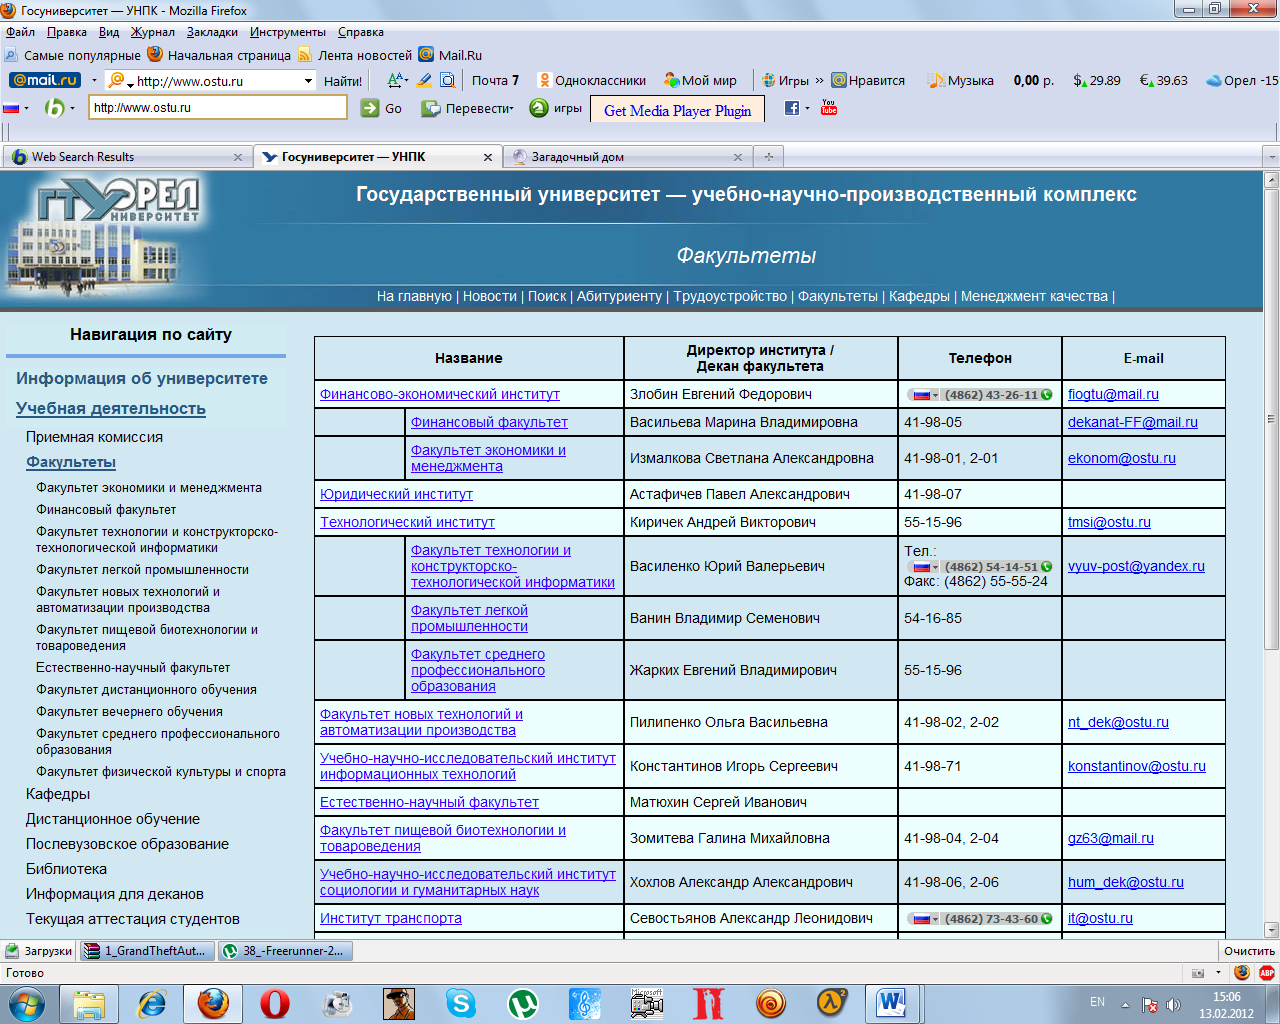Open the Инструменты menu
1280x1024 pixels.
tap(288, 32)
